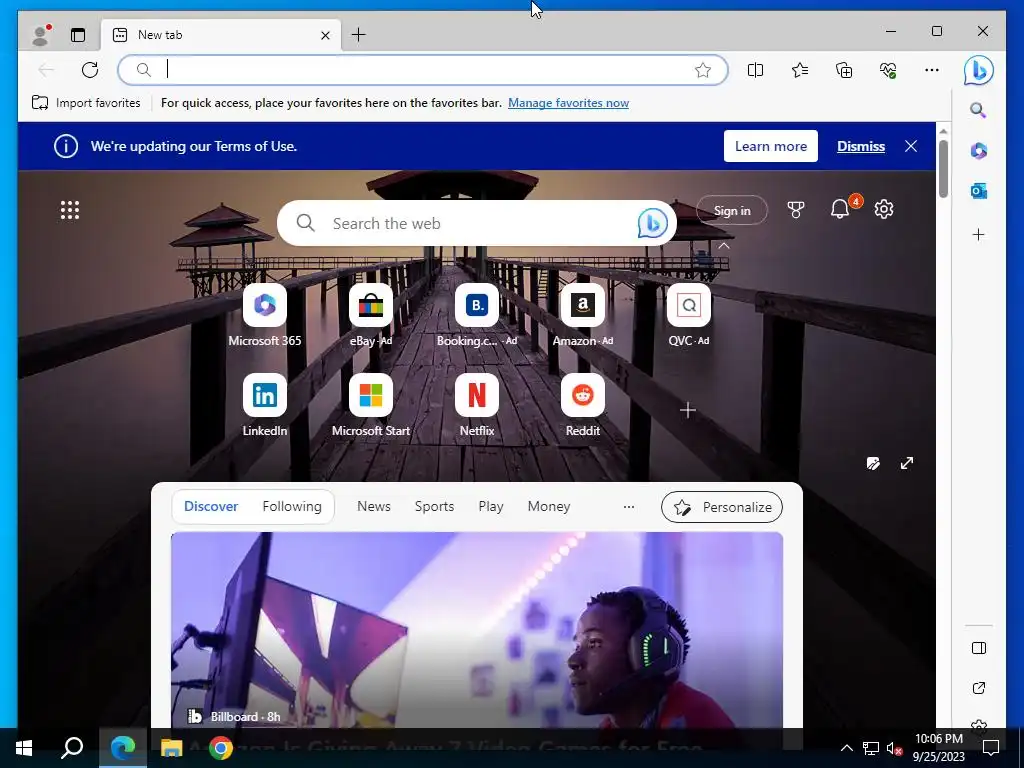This screenshot has height=768, width=1024.
Task: Click the address bar
Action: point(423,70)
